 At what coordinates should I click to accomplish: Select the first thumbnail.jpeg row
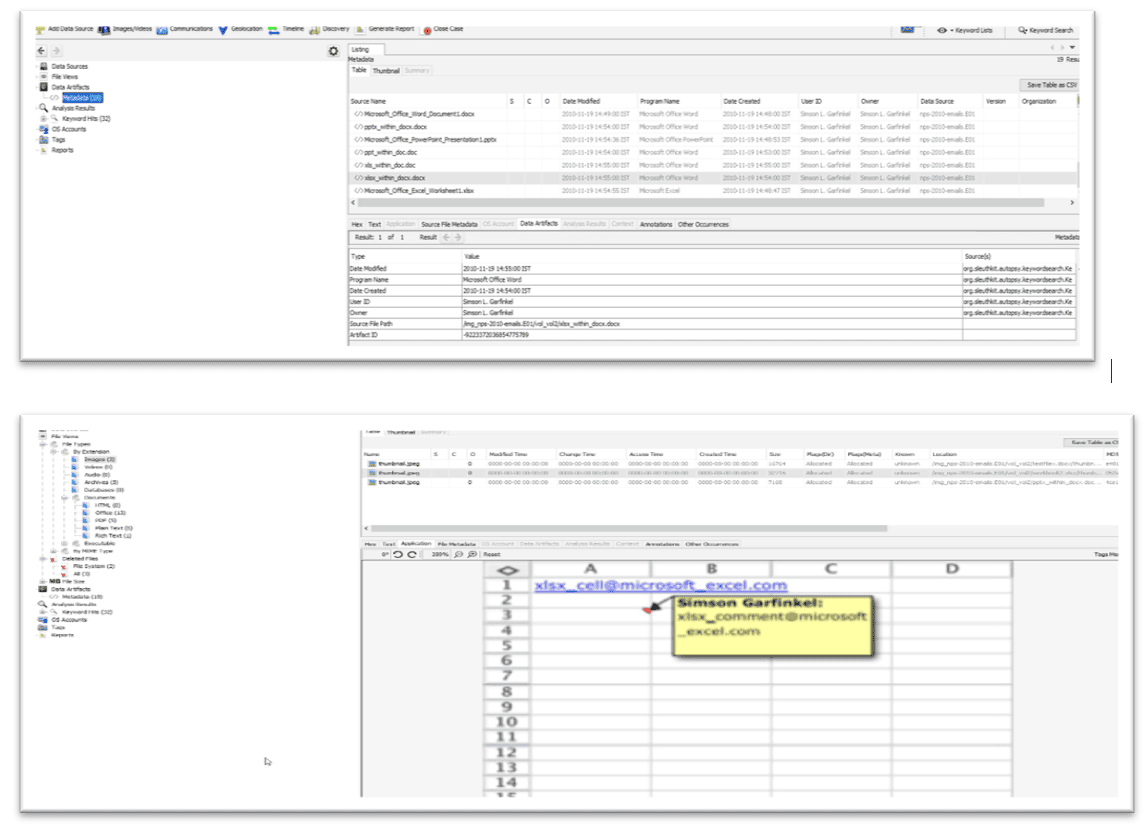point(740,464)
